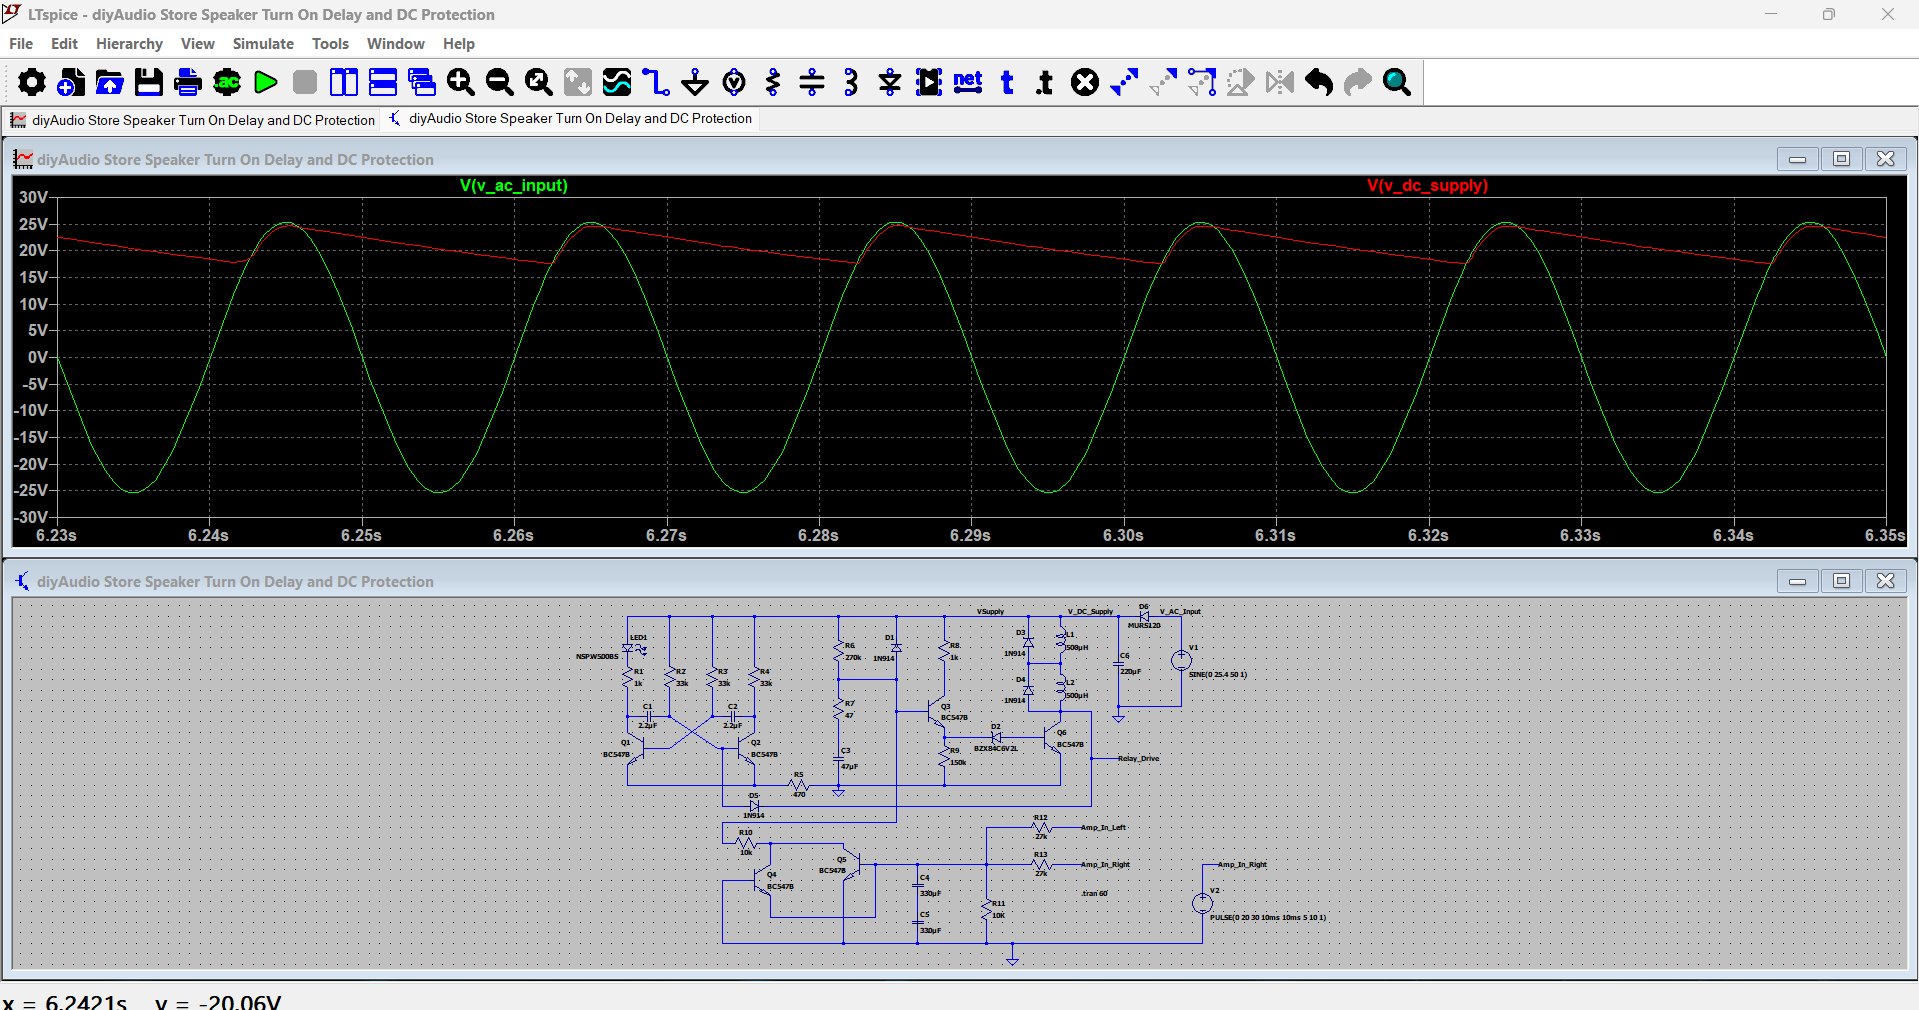Click the Amp_In_Left label in schematic
Viewport: 1919px width, 1010px height.
pos(1103,828)
